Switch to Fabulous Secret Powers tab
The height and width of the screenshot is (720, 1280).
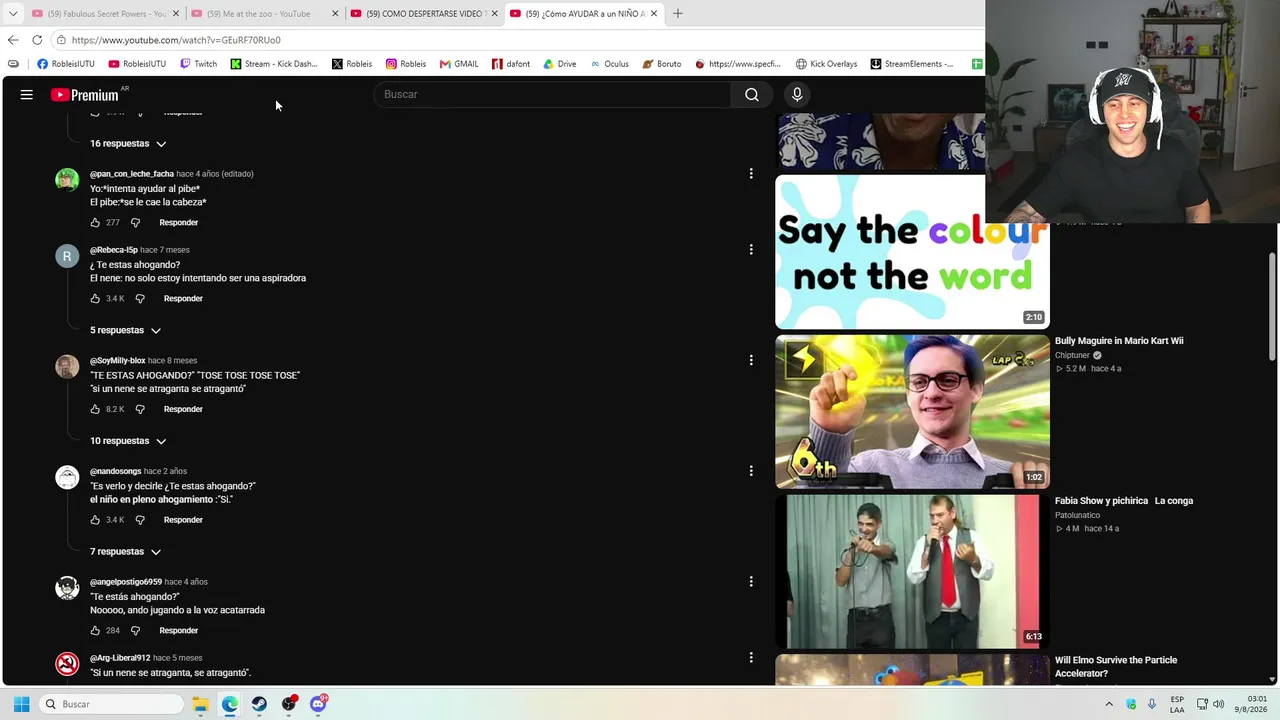point(105,13)
